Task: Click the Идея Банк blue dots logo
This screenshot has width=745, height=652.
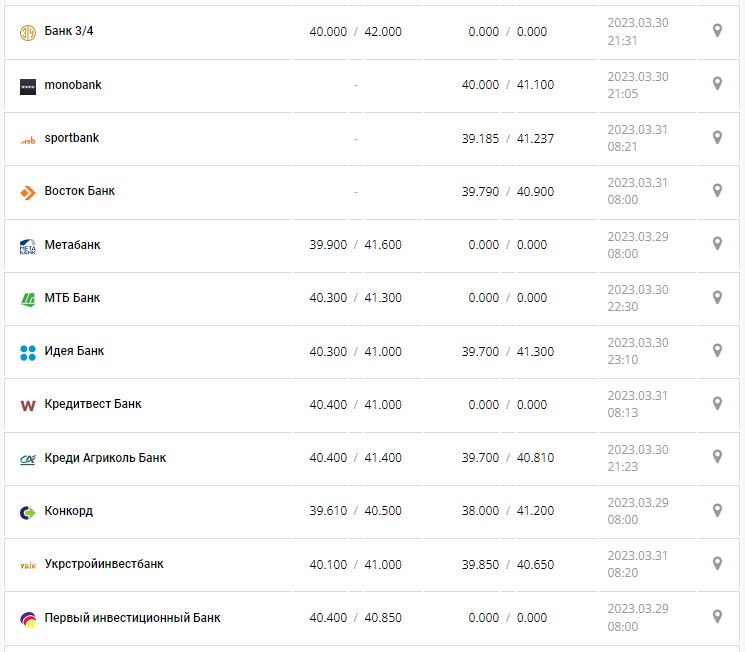Action: click(28, 352)
